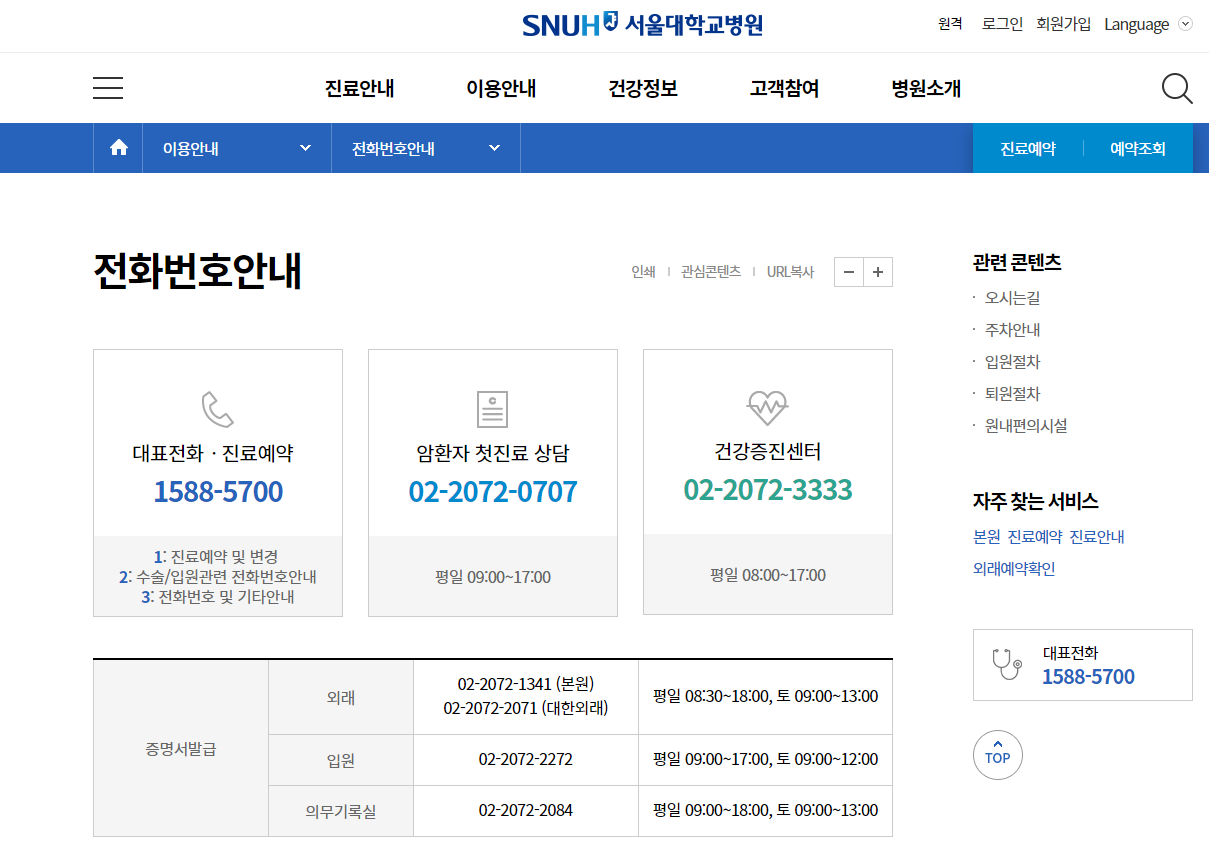Click the search magnifier icon
The height and width of the screenshot is (855, 1209).
point(1177,88)
